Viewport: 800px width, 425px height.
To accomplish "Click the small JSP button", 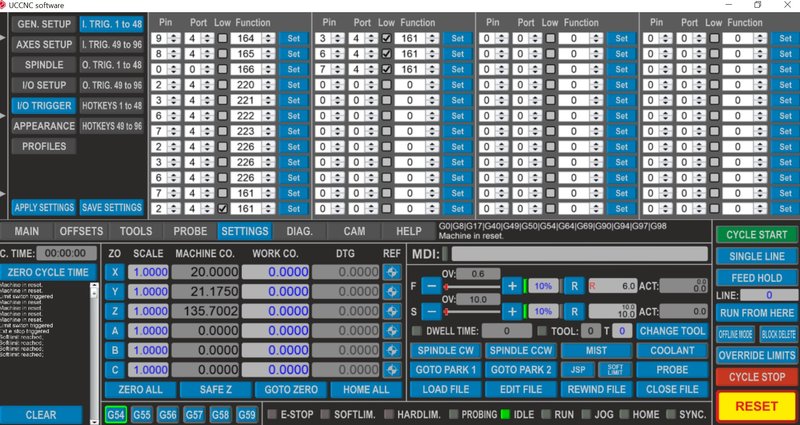I will point(577,370).
